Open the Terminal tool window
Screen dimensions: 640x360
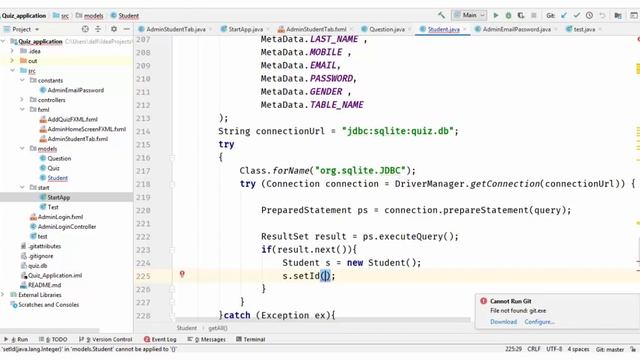coord(251,339)
